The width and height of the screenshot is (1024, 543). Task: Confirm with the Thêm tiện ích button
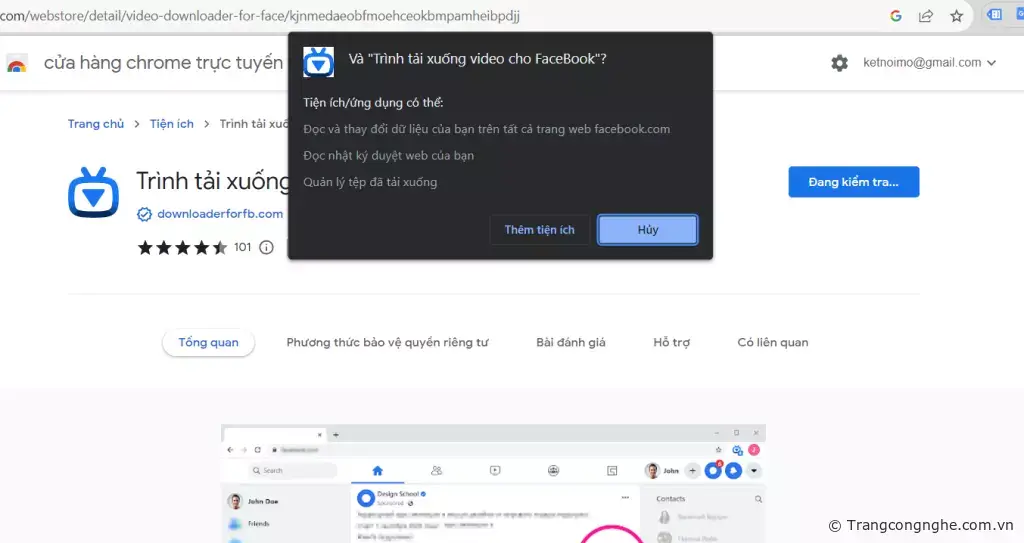[x=539, y=230]
